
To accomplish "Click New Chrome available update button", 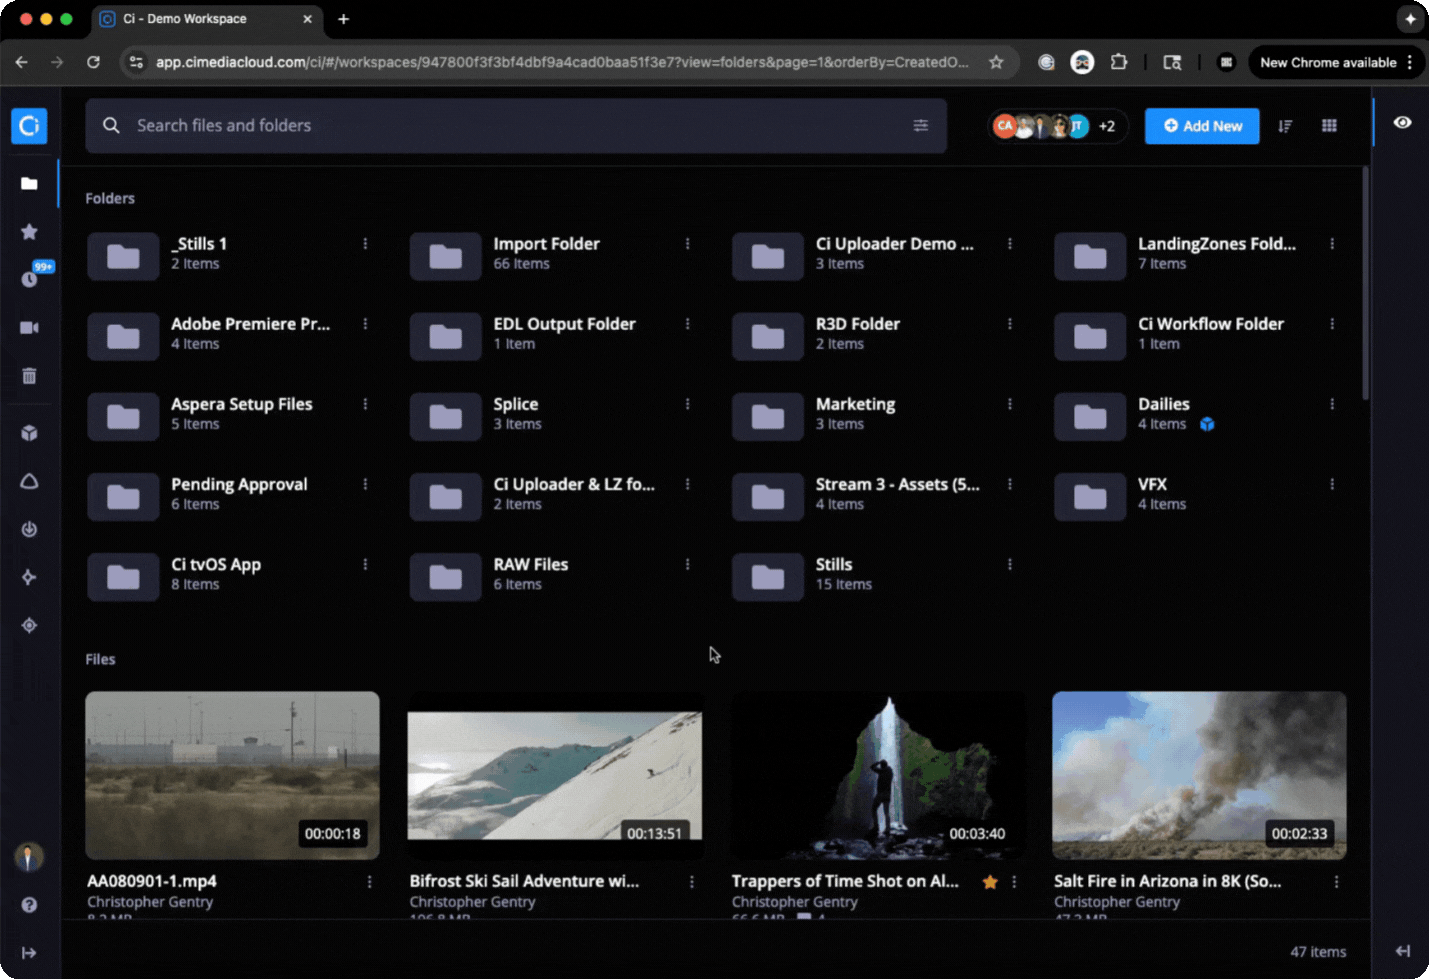I will pyautogui.click(x=1336, y=62).
